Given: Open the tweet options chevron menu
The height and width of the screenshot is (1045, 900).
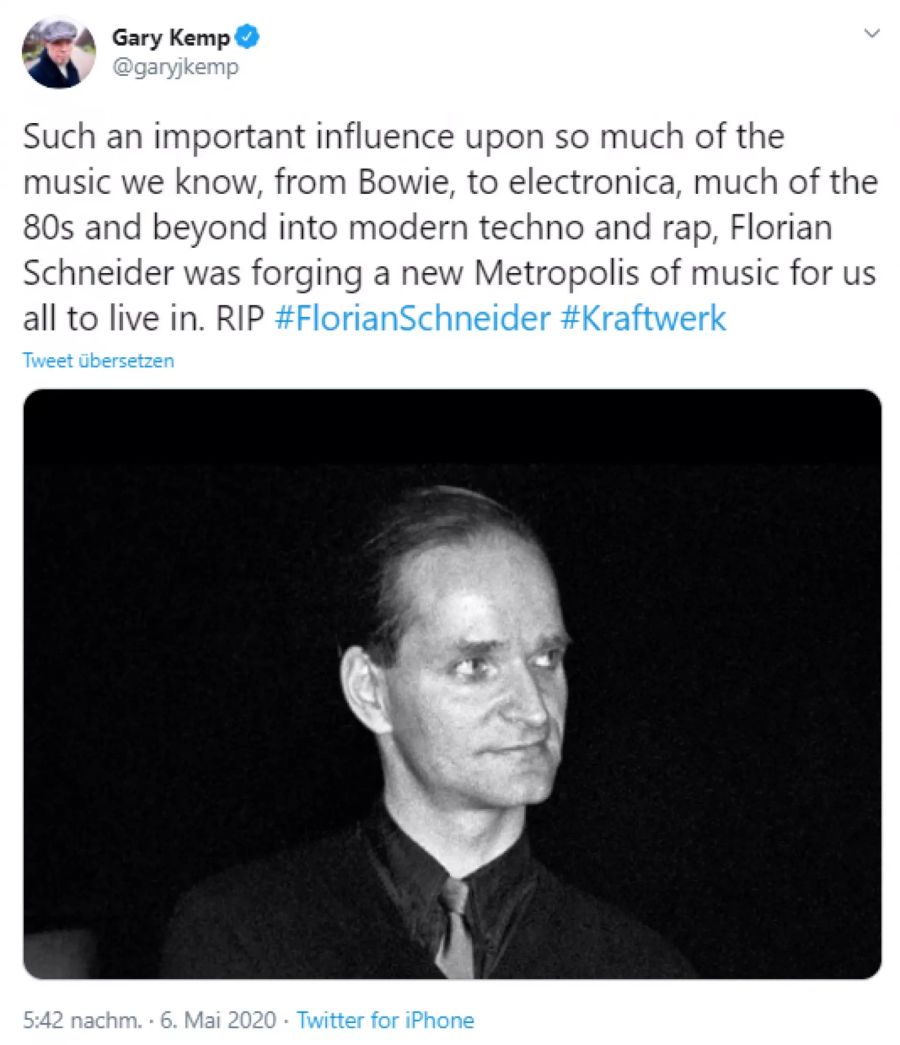Looking at the screenshot, I should (872, 33).
